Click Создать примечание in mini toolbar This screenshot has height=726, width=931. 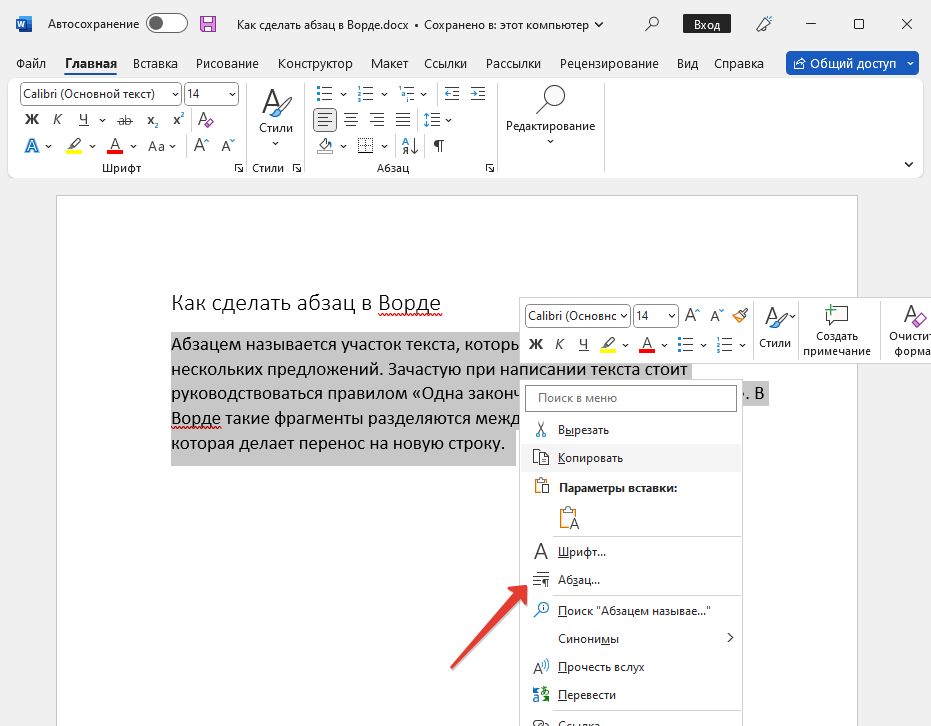click(x=836, y=331)
